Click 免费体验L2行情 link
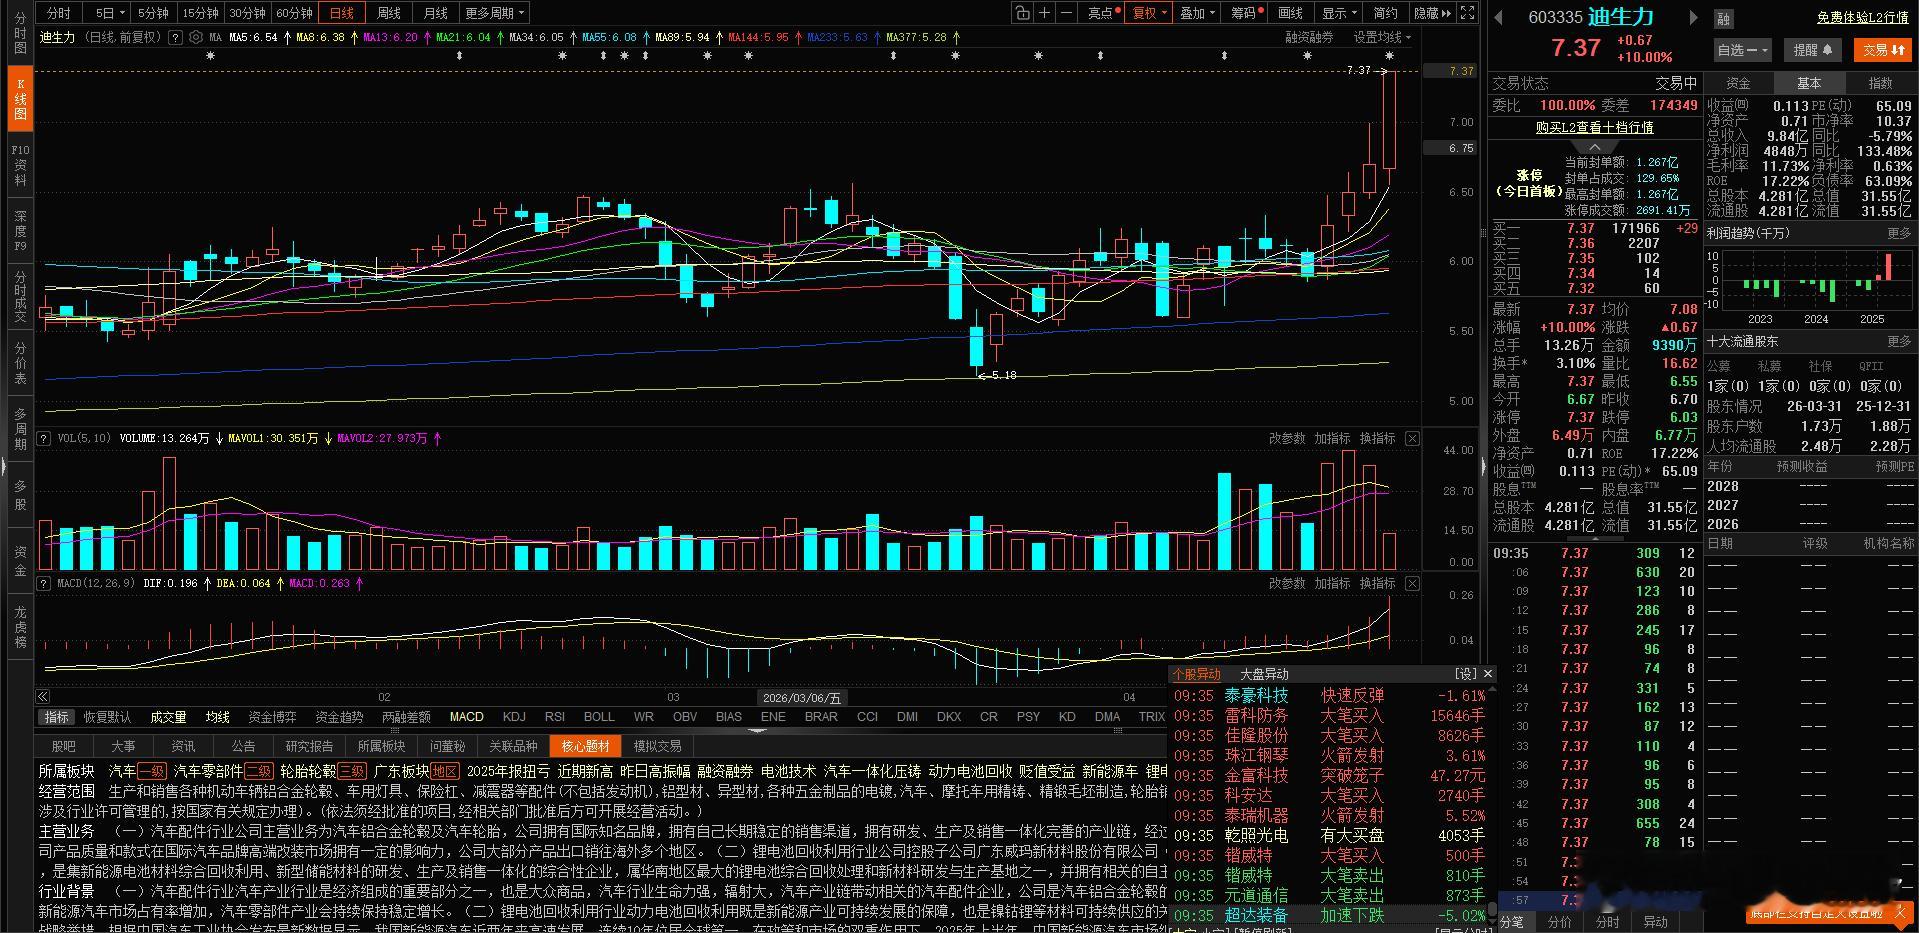The width and height of the screenshot is (1919, 933). (1862, 17)
